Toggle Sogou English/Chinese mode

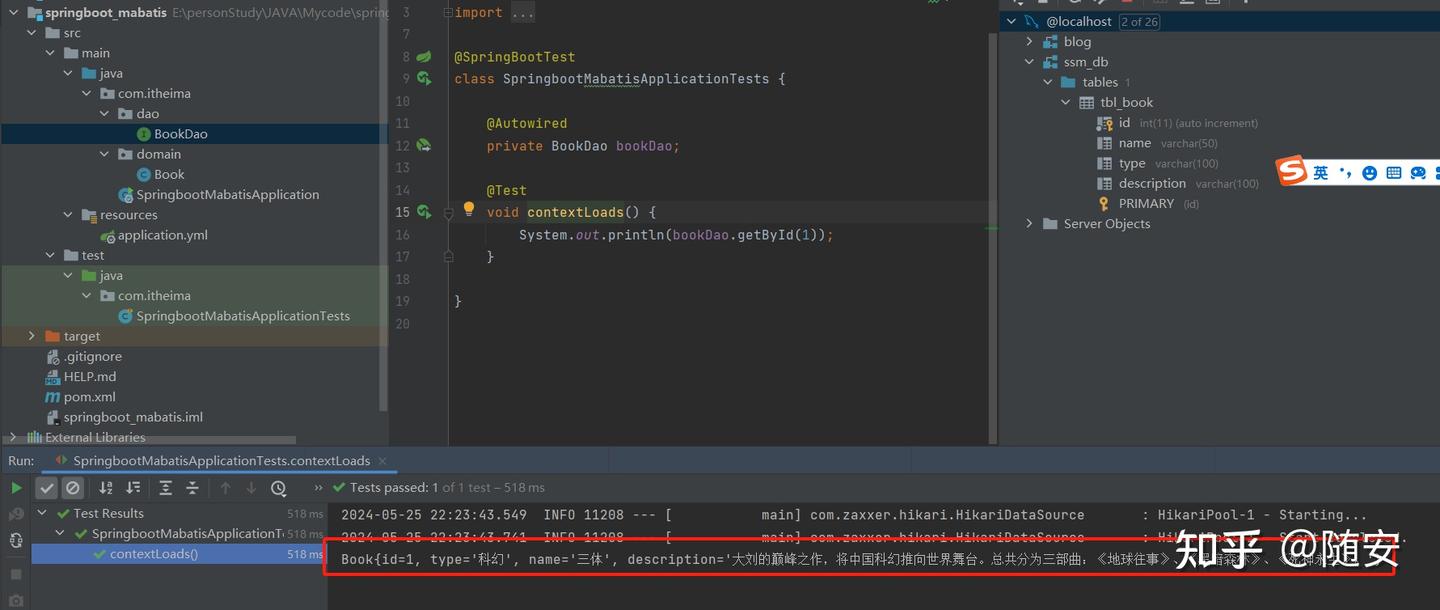(1321, 173)
